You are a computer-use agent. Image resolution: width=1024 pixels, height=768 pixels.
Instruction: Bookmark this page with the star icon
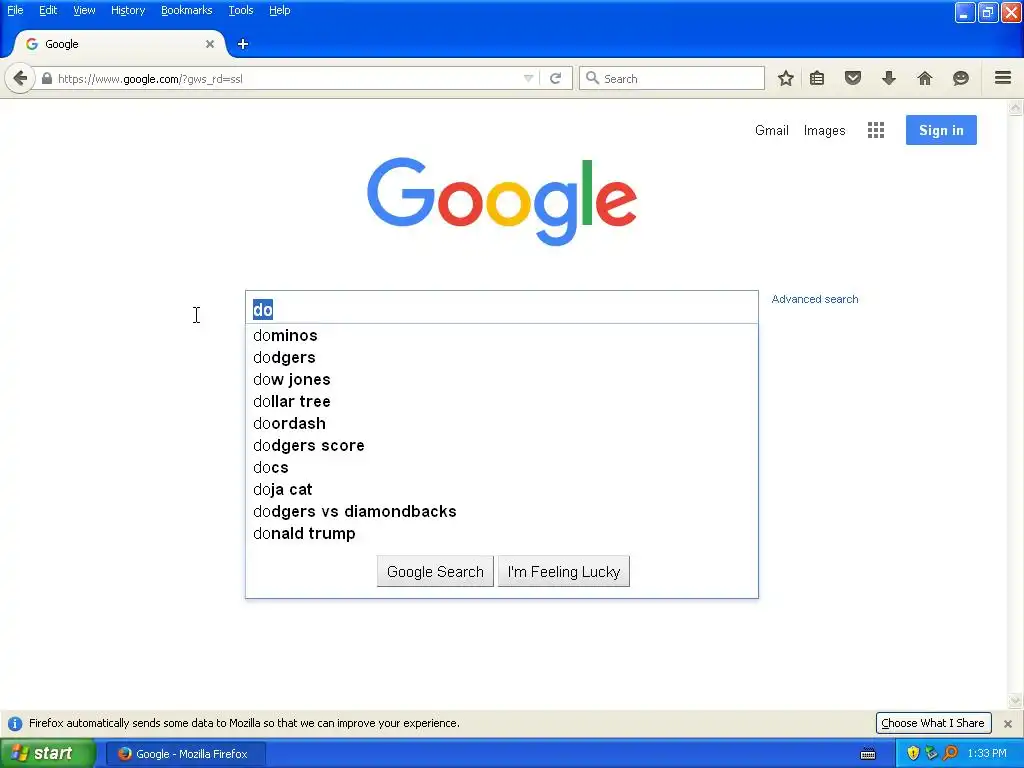coord(786,79)
